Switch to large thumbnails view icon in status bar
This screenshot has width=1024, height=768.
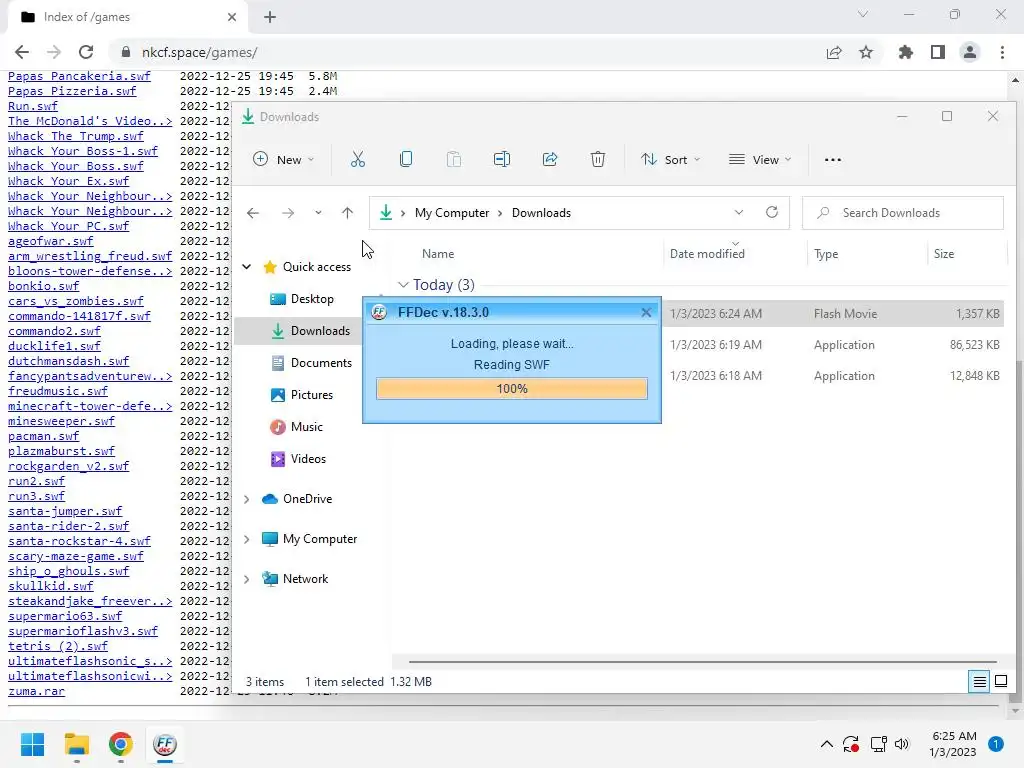pyautogui.click(x=1000, y=682)
